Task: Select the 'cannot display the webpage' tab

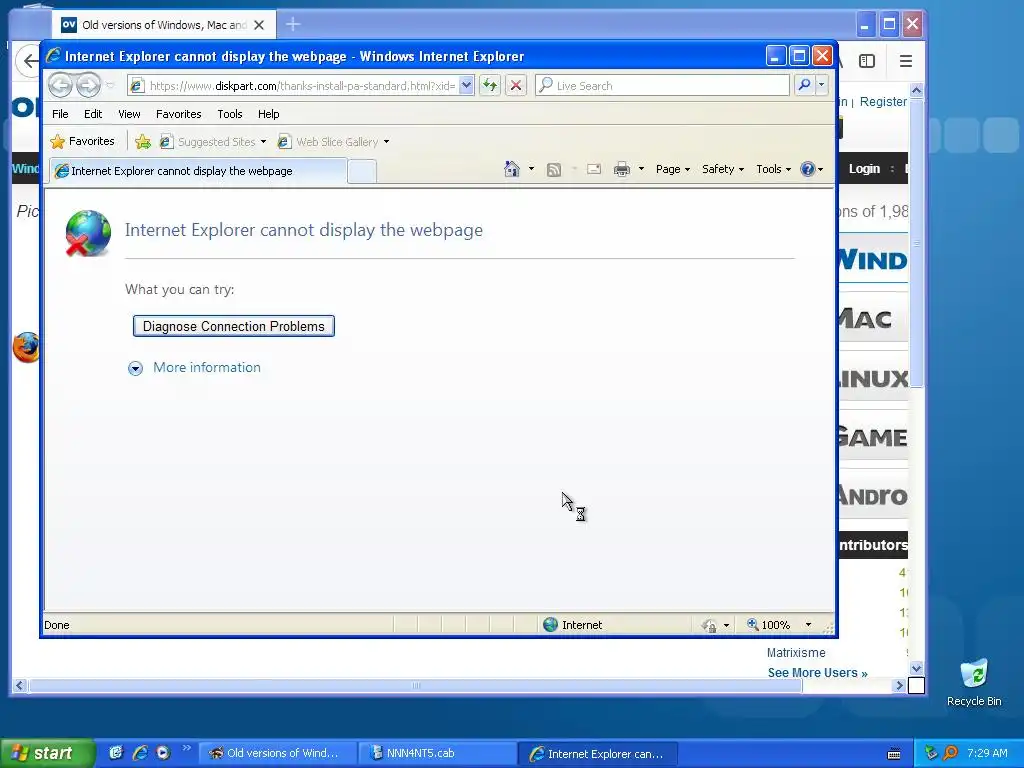Action: pos(199,171)
